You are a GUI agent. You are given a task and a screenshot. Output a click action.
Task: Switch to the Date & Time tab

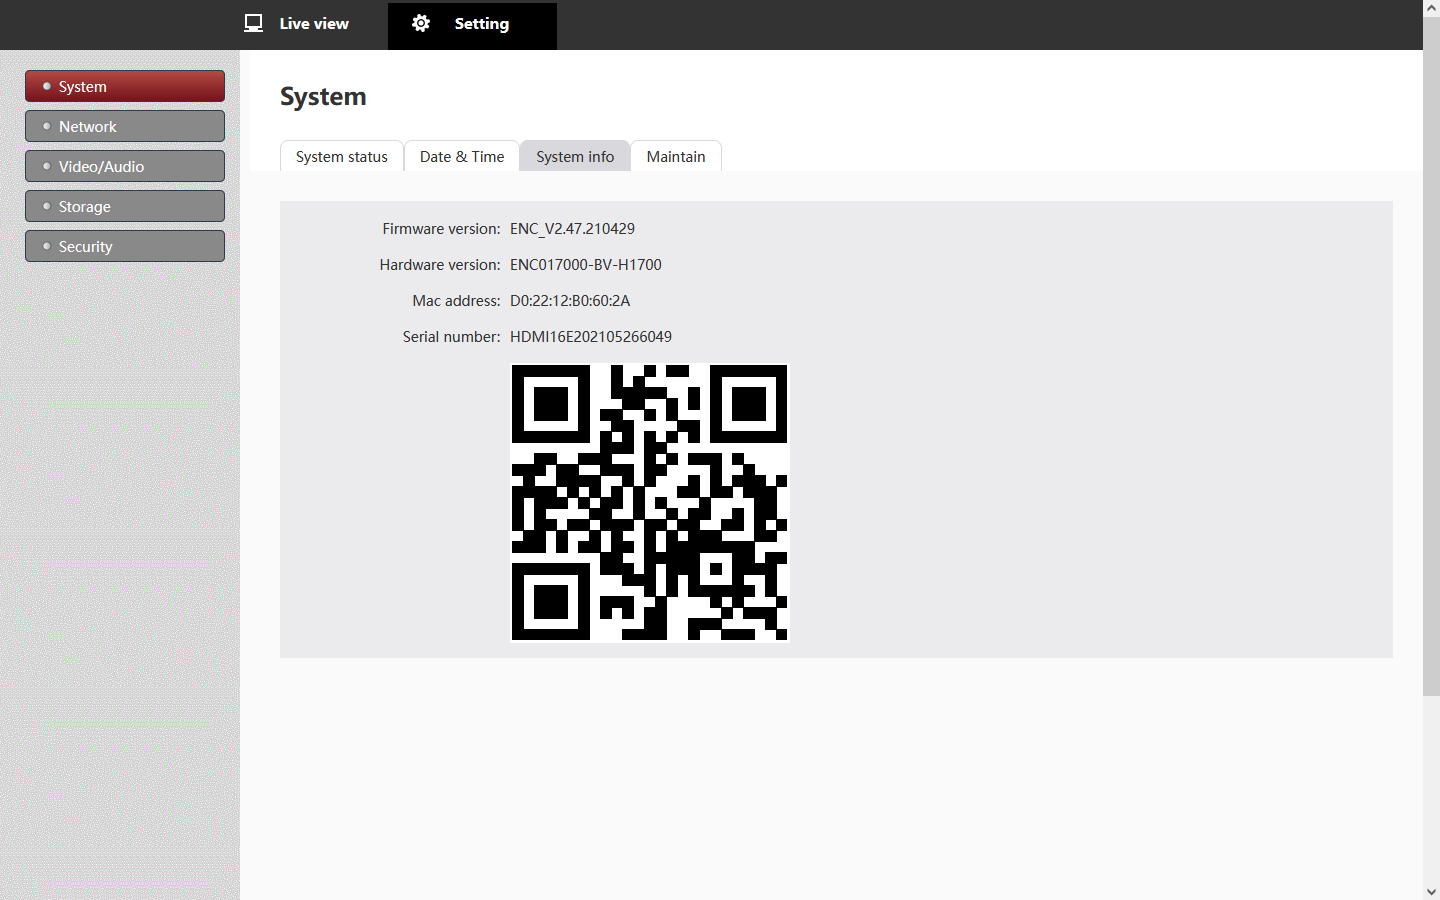(462, 156)
